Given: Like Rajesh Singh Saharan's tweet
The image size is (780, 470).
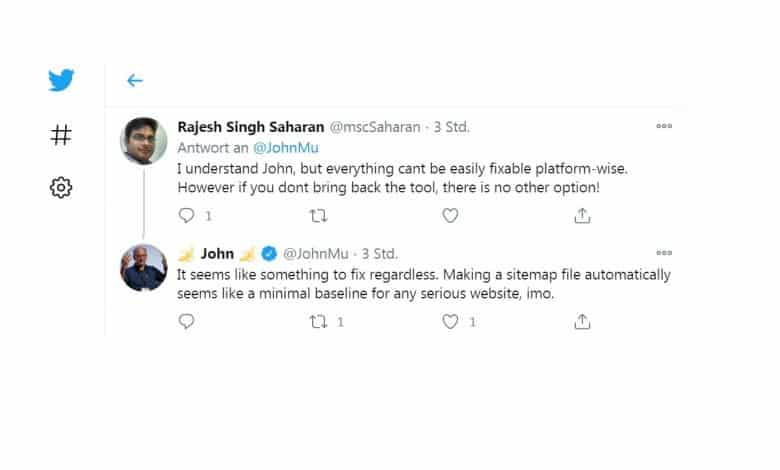Looking at the screenshot, I should point(450,215).
